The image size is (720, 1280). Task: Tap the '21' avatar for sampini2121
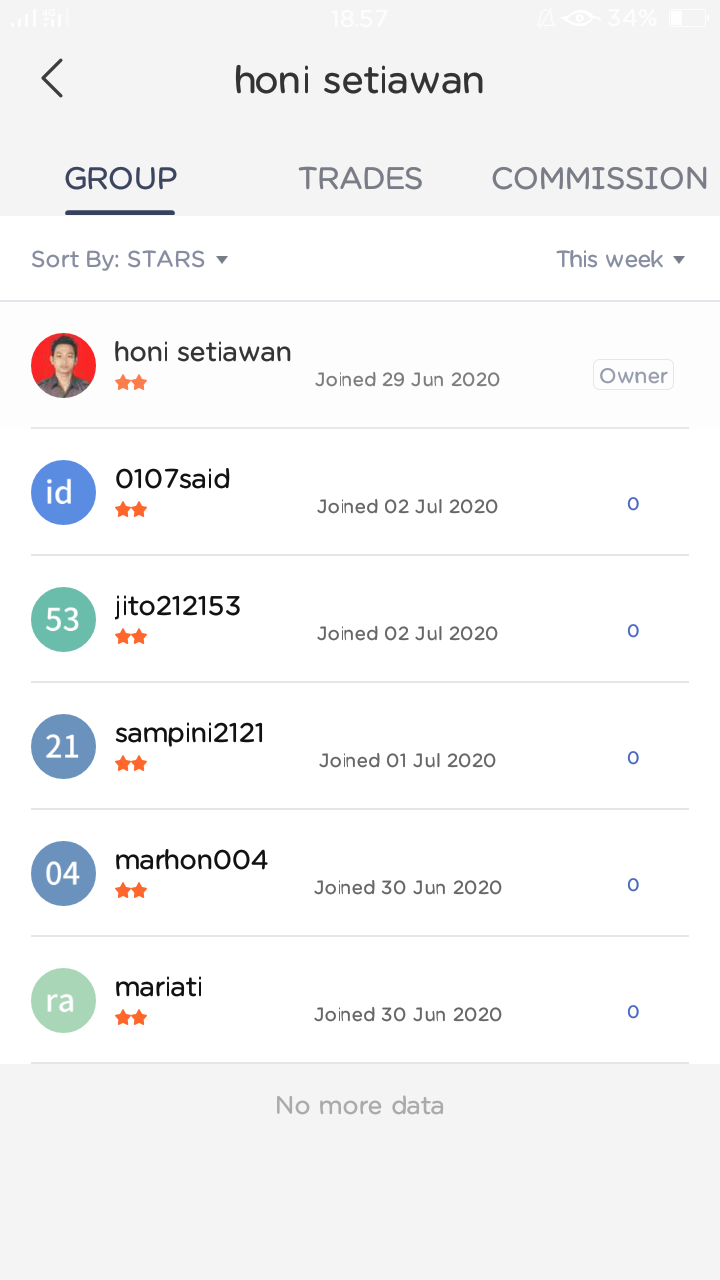click(x=63, y=746)
